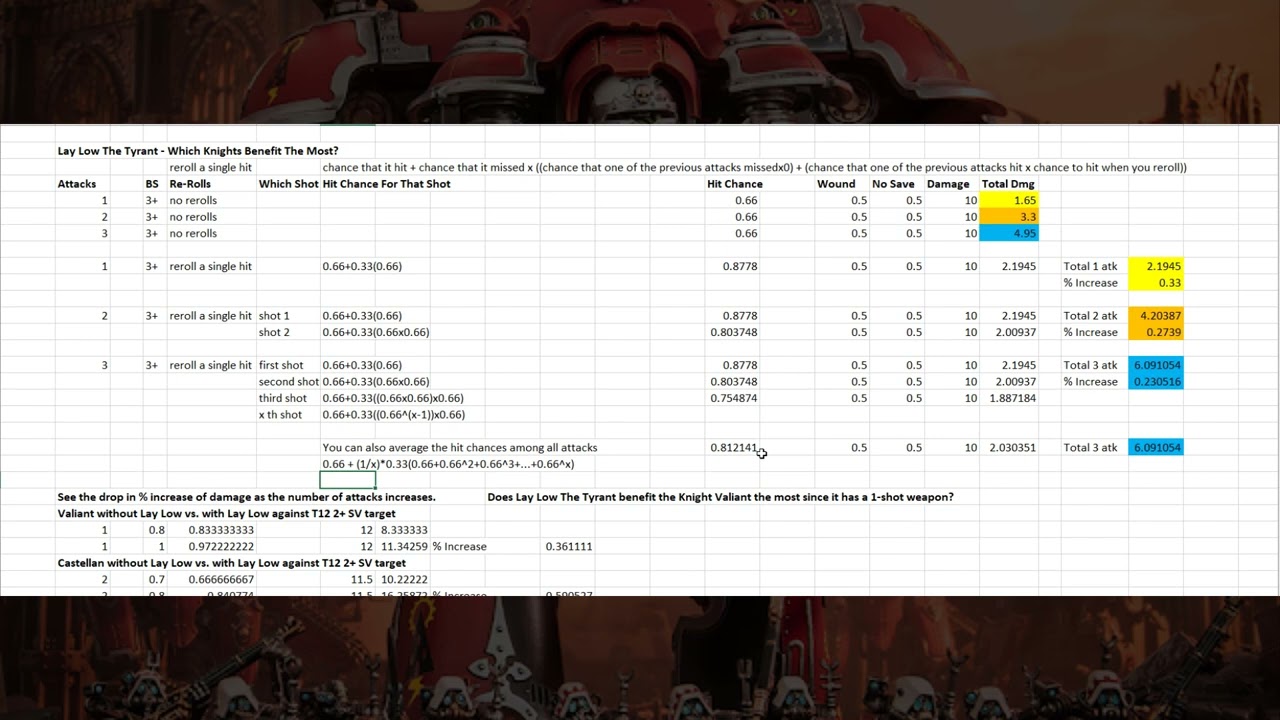Click the 'Which Shot' header cell
The height and width of the screenshot is (720, 1280).
pyautogui.click(x=289, y=184)
